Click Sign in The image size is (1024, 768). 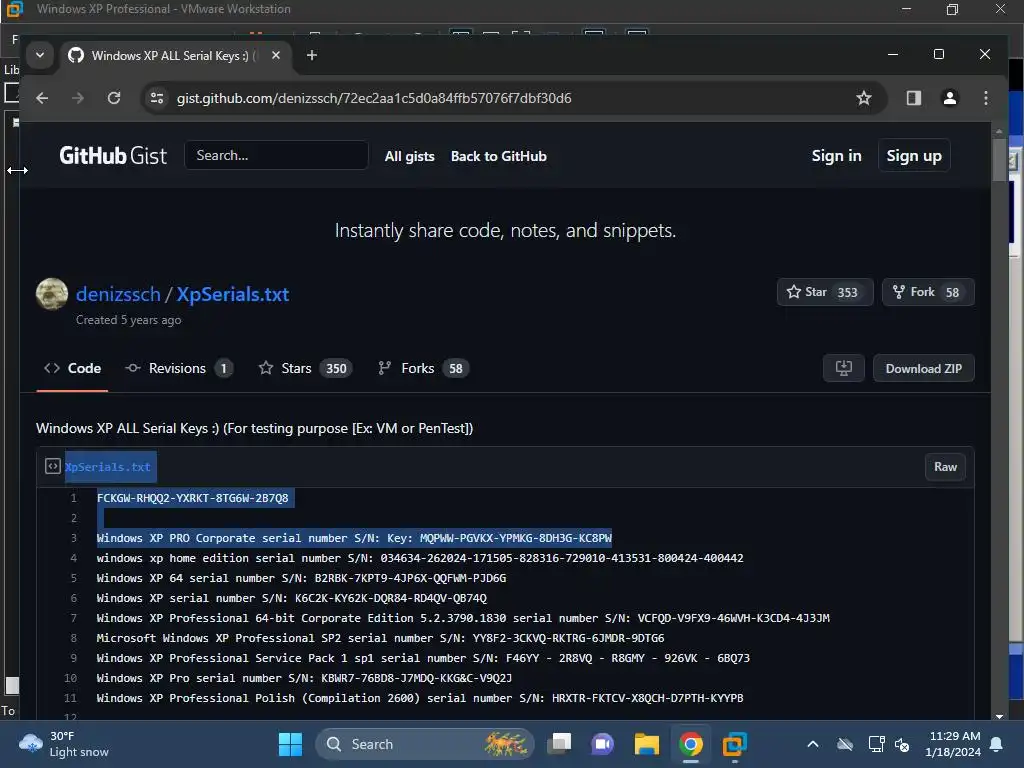[836, 155]
